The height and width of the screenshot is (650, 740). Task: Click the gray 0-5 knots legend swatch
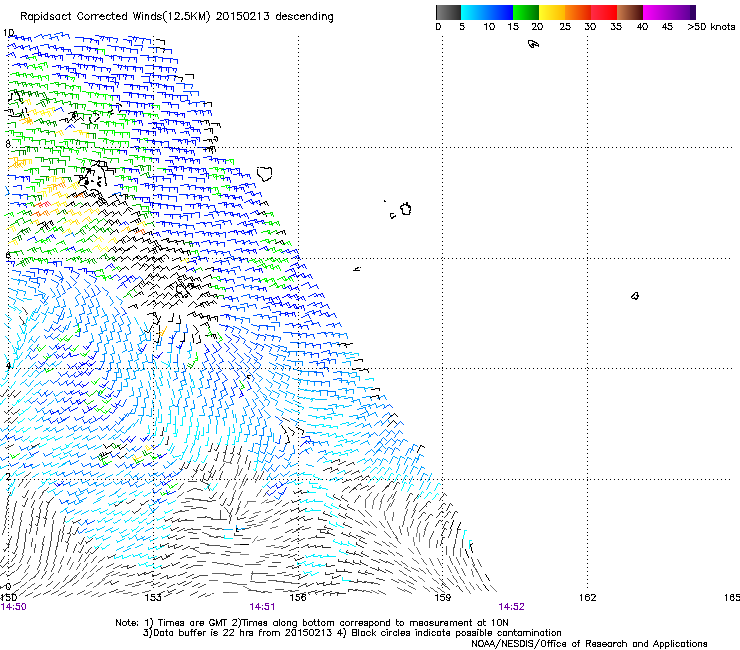448,12
